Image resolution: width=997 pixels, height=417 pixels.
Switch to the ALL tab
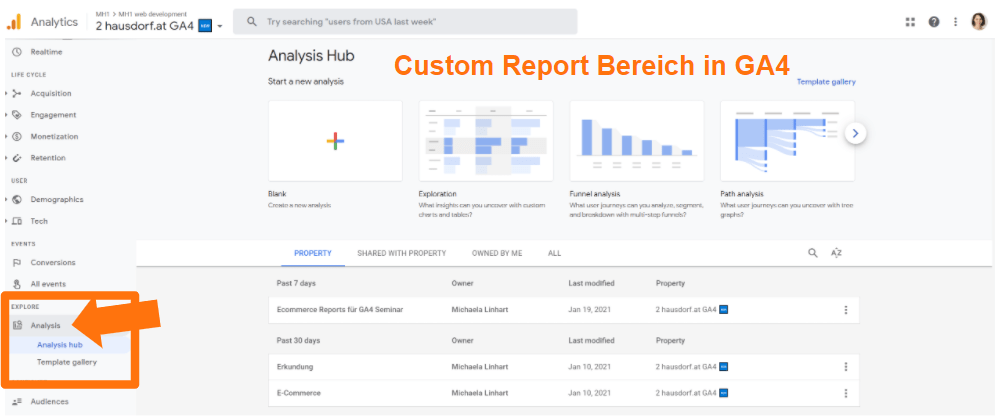(x=554, y=253)
